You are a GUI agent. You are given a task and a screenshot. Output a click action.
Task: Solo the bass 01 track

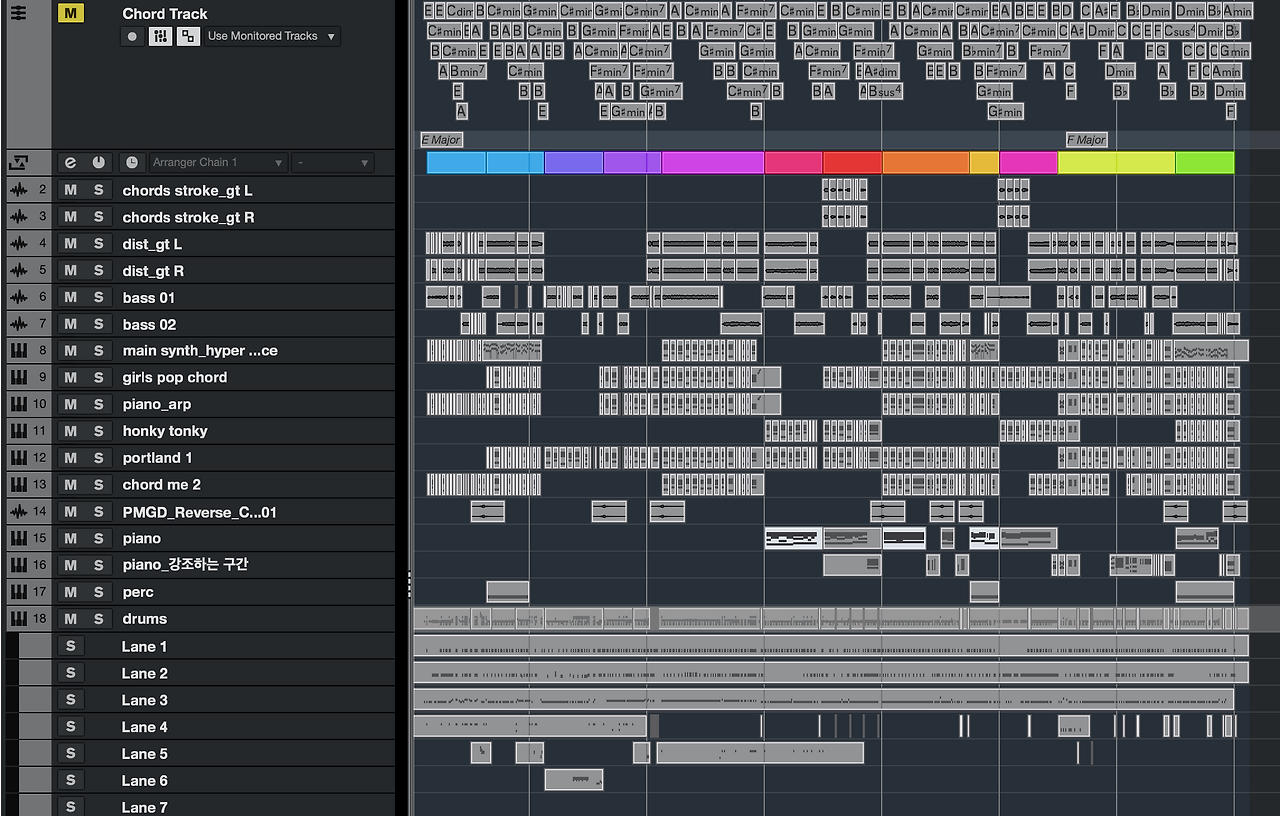point(98,297)
